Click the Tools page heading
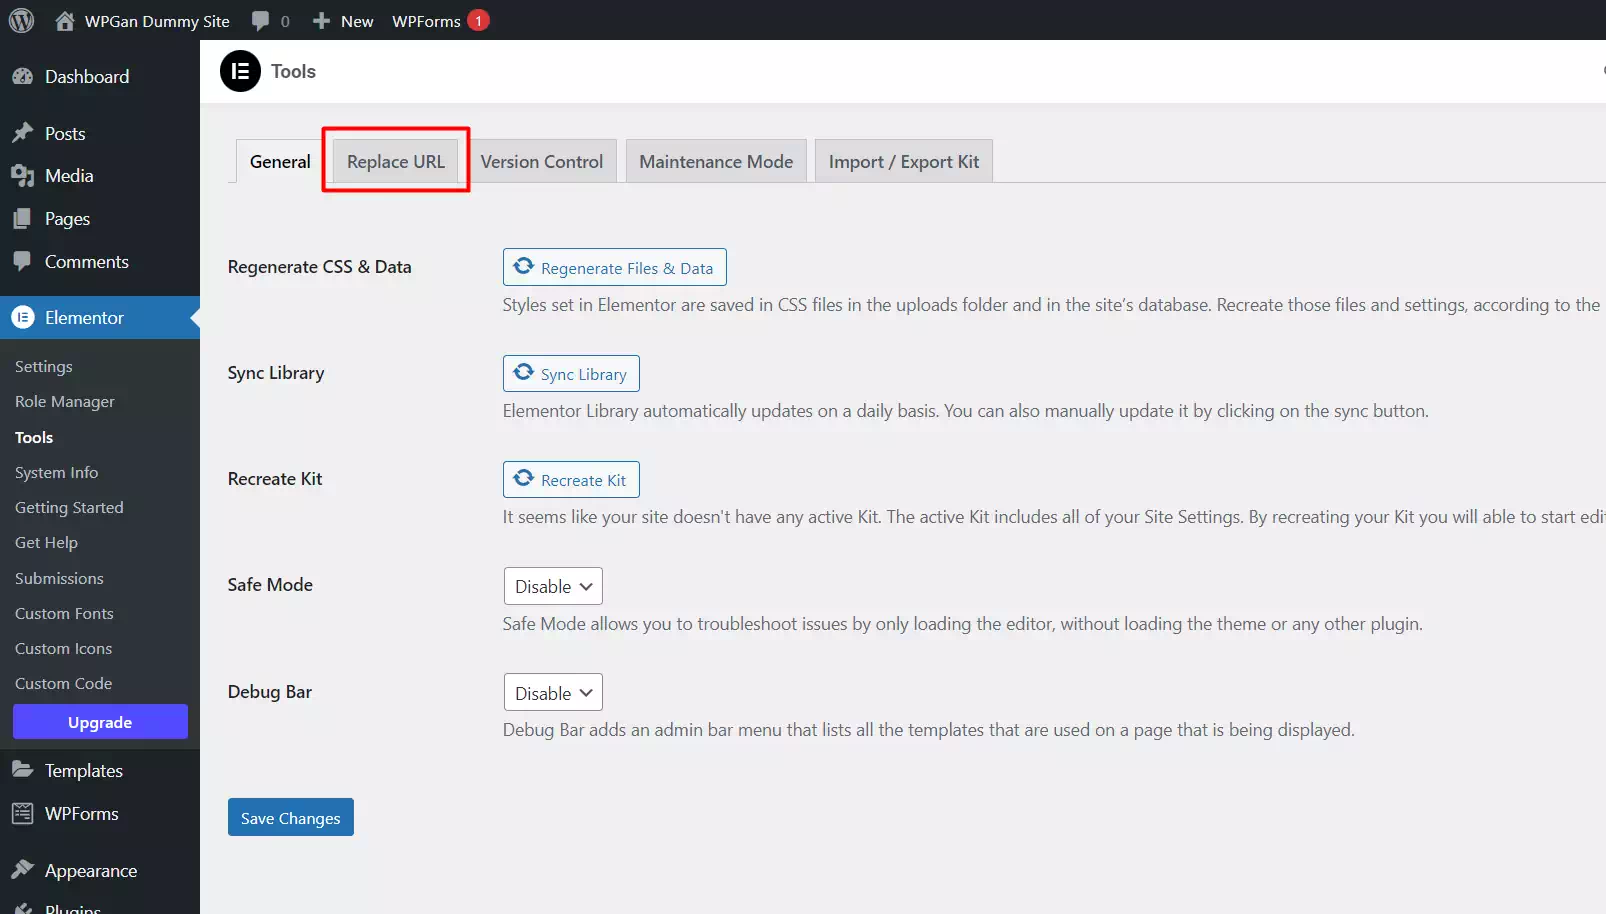 [293, 71]
